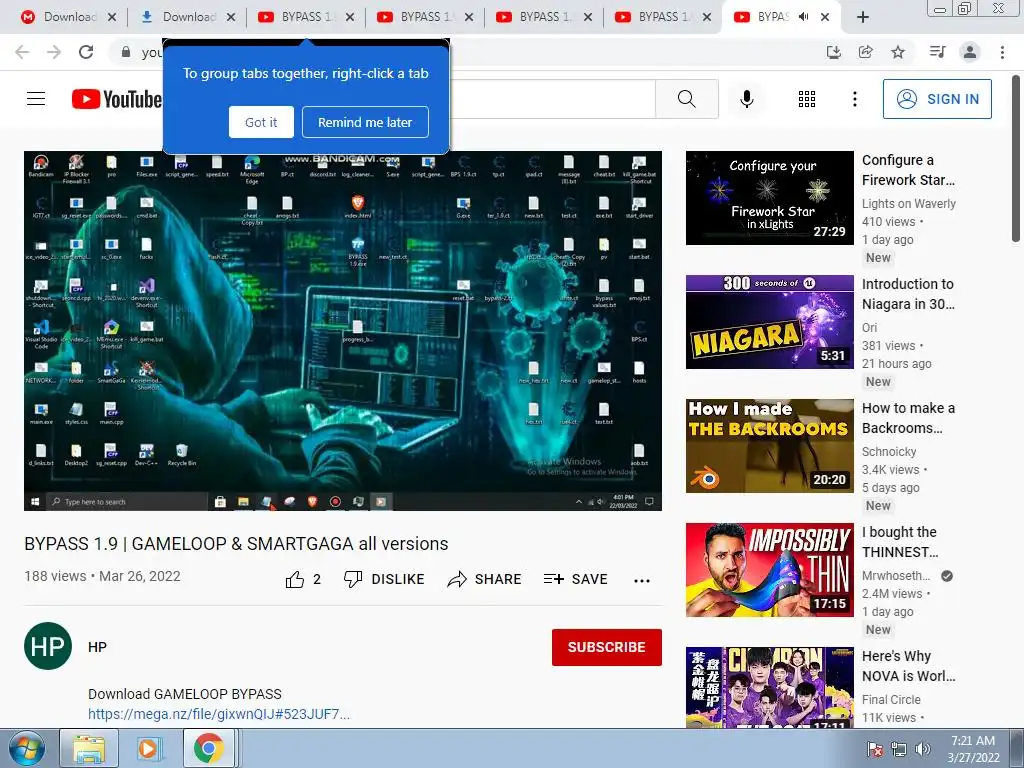Open YouTube hamburger guide menu
The width and height of the screenshot is (1024, 768).
click(x=36, y=99)
